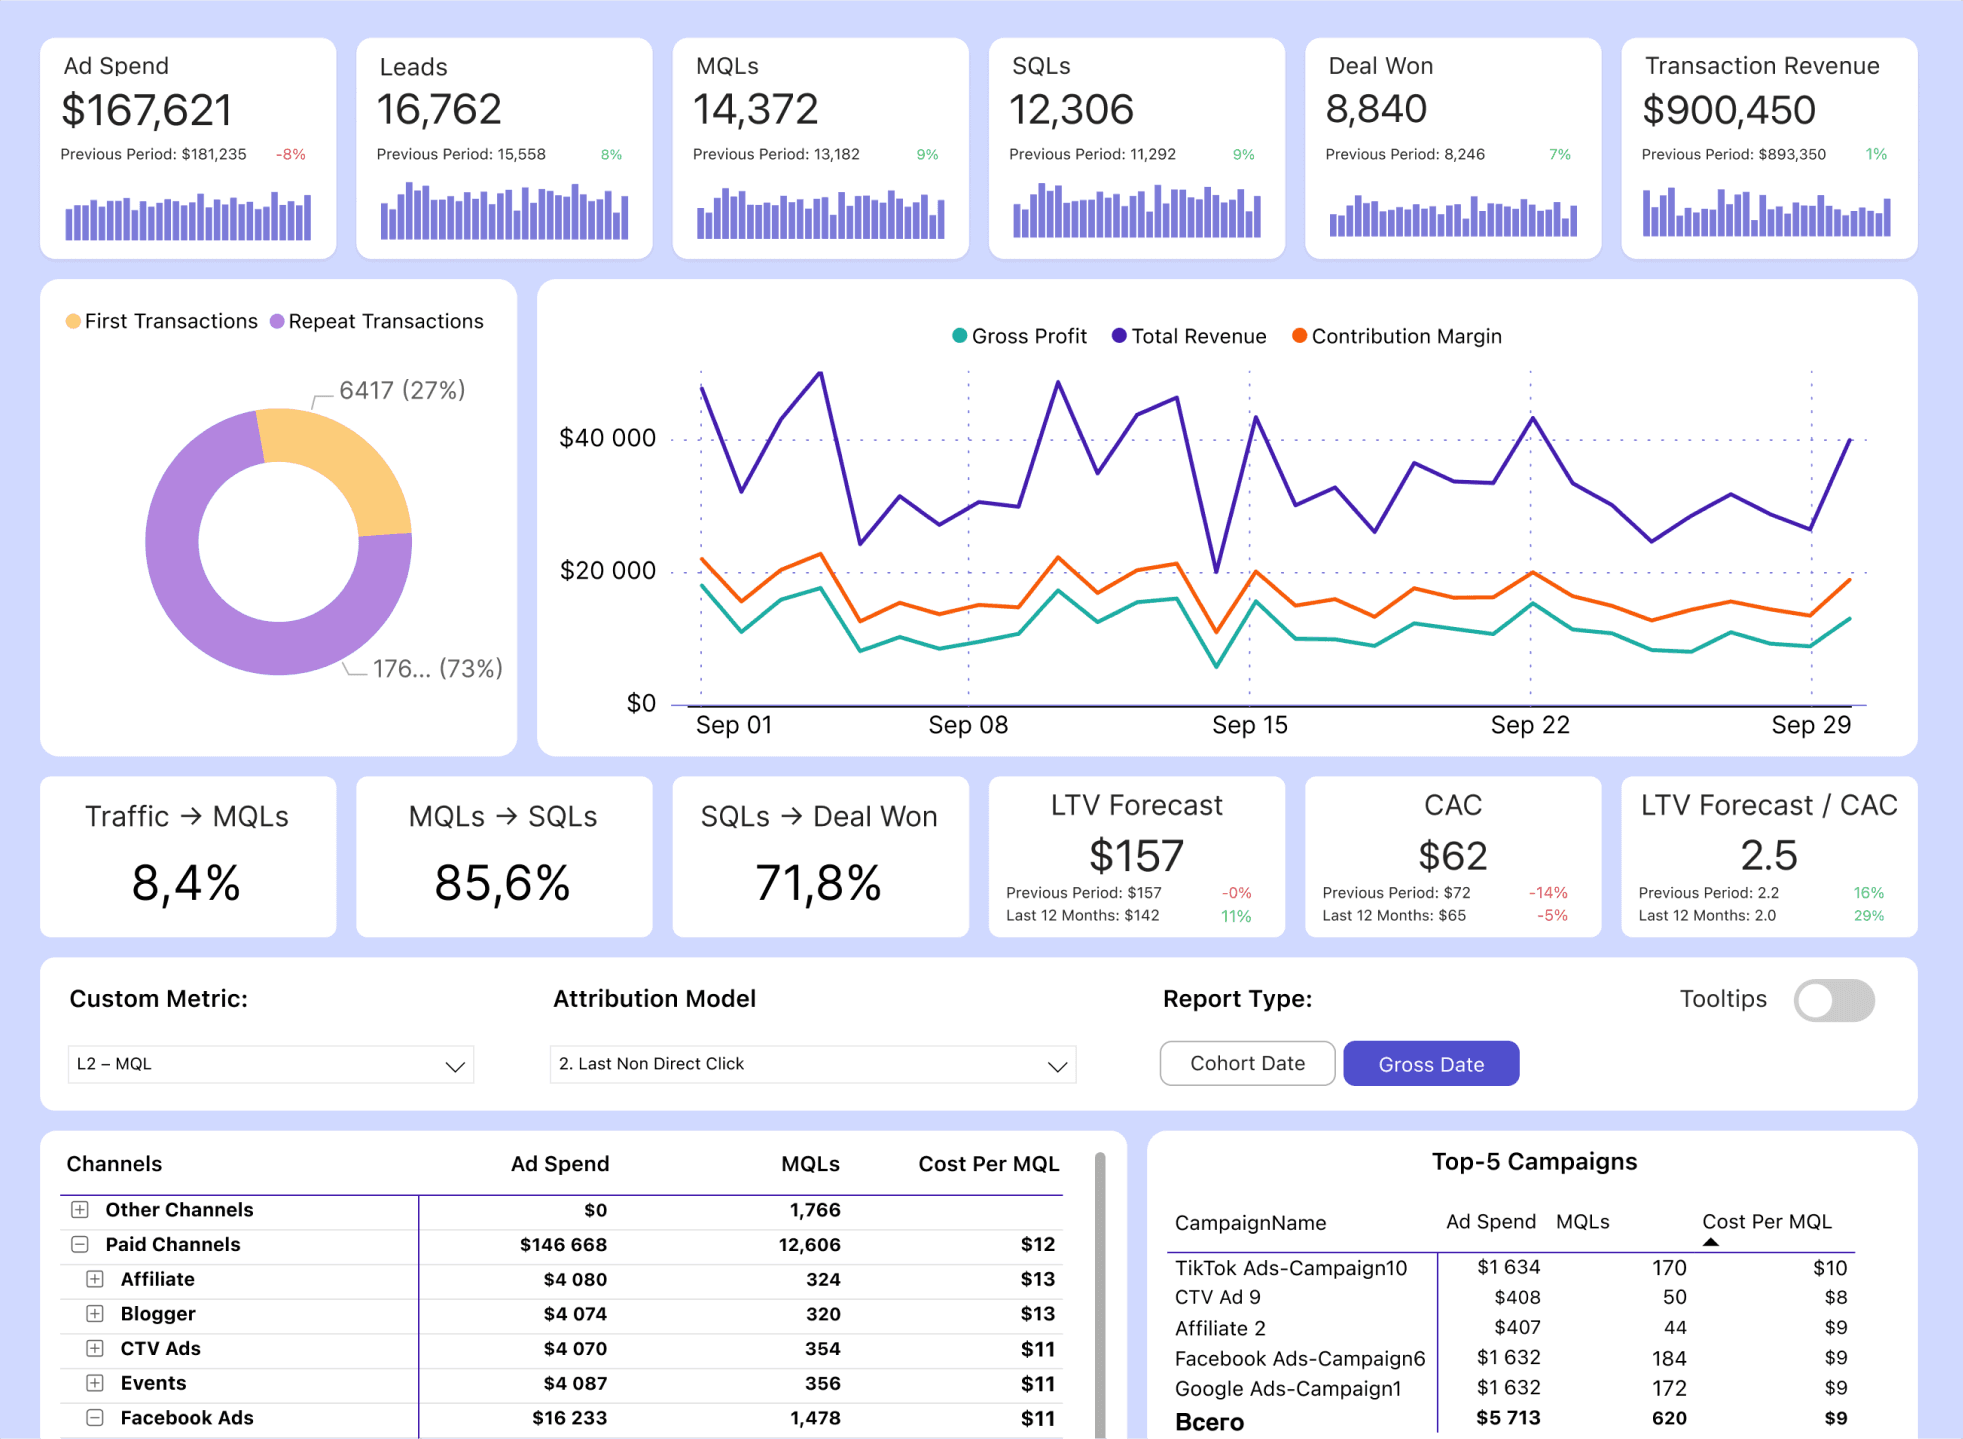Image resolution: width=1963 pixels, height=1439 pixels.
Task: Click the Channels column header
Action: tap(114, 1164)
